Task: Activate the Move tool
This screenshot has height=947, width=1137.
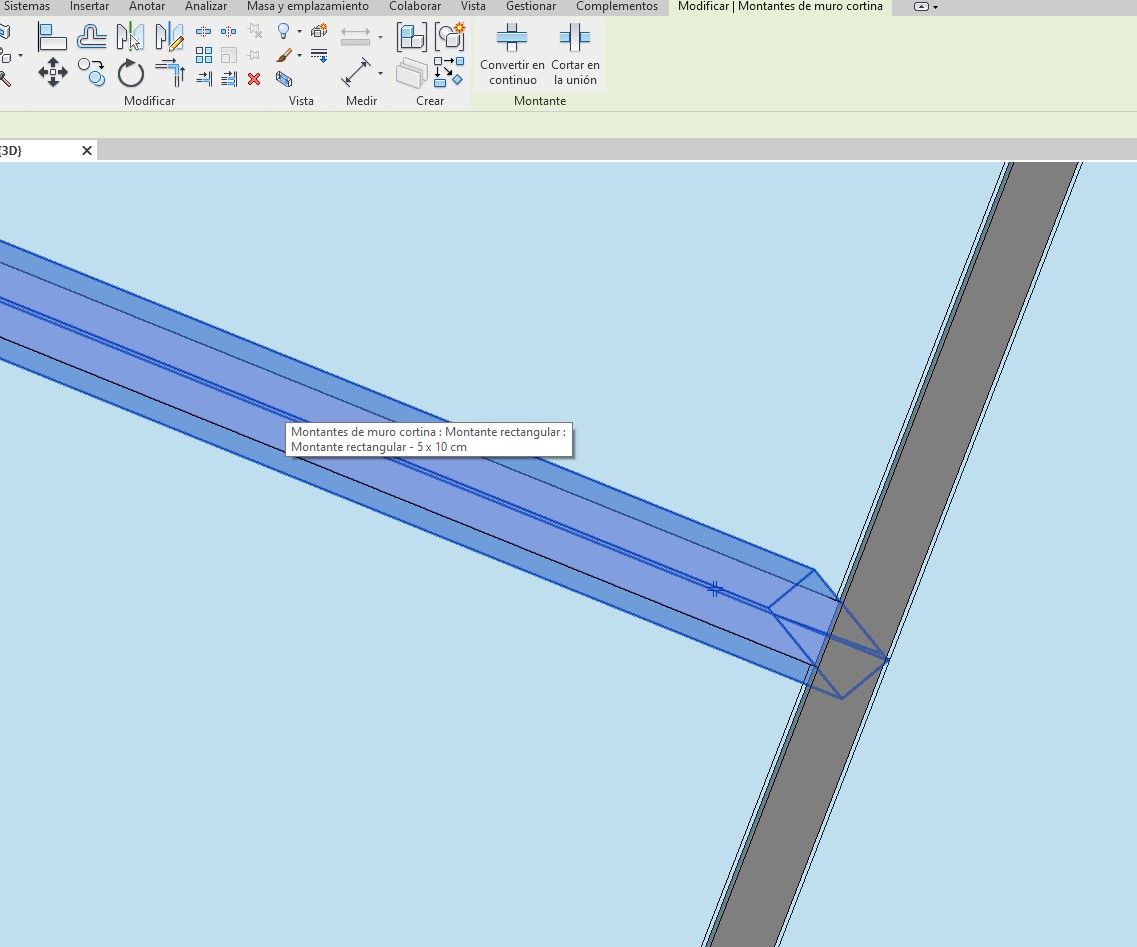Action: pos(52,73)
